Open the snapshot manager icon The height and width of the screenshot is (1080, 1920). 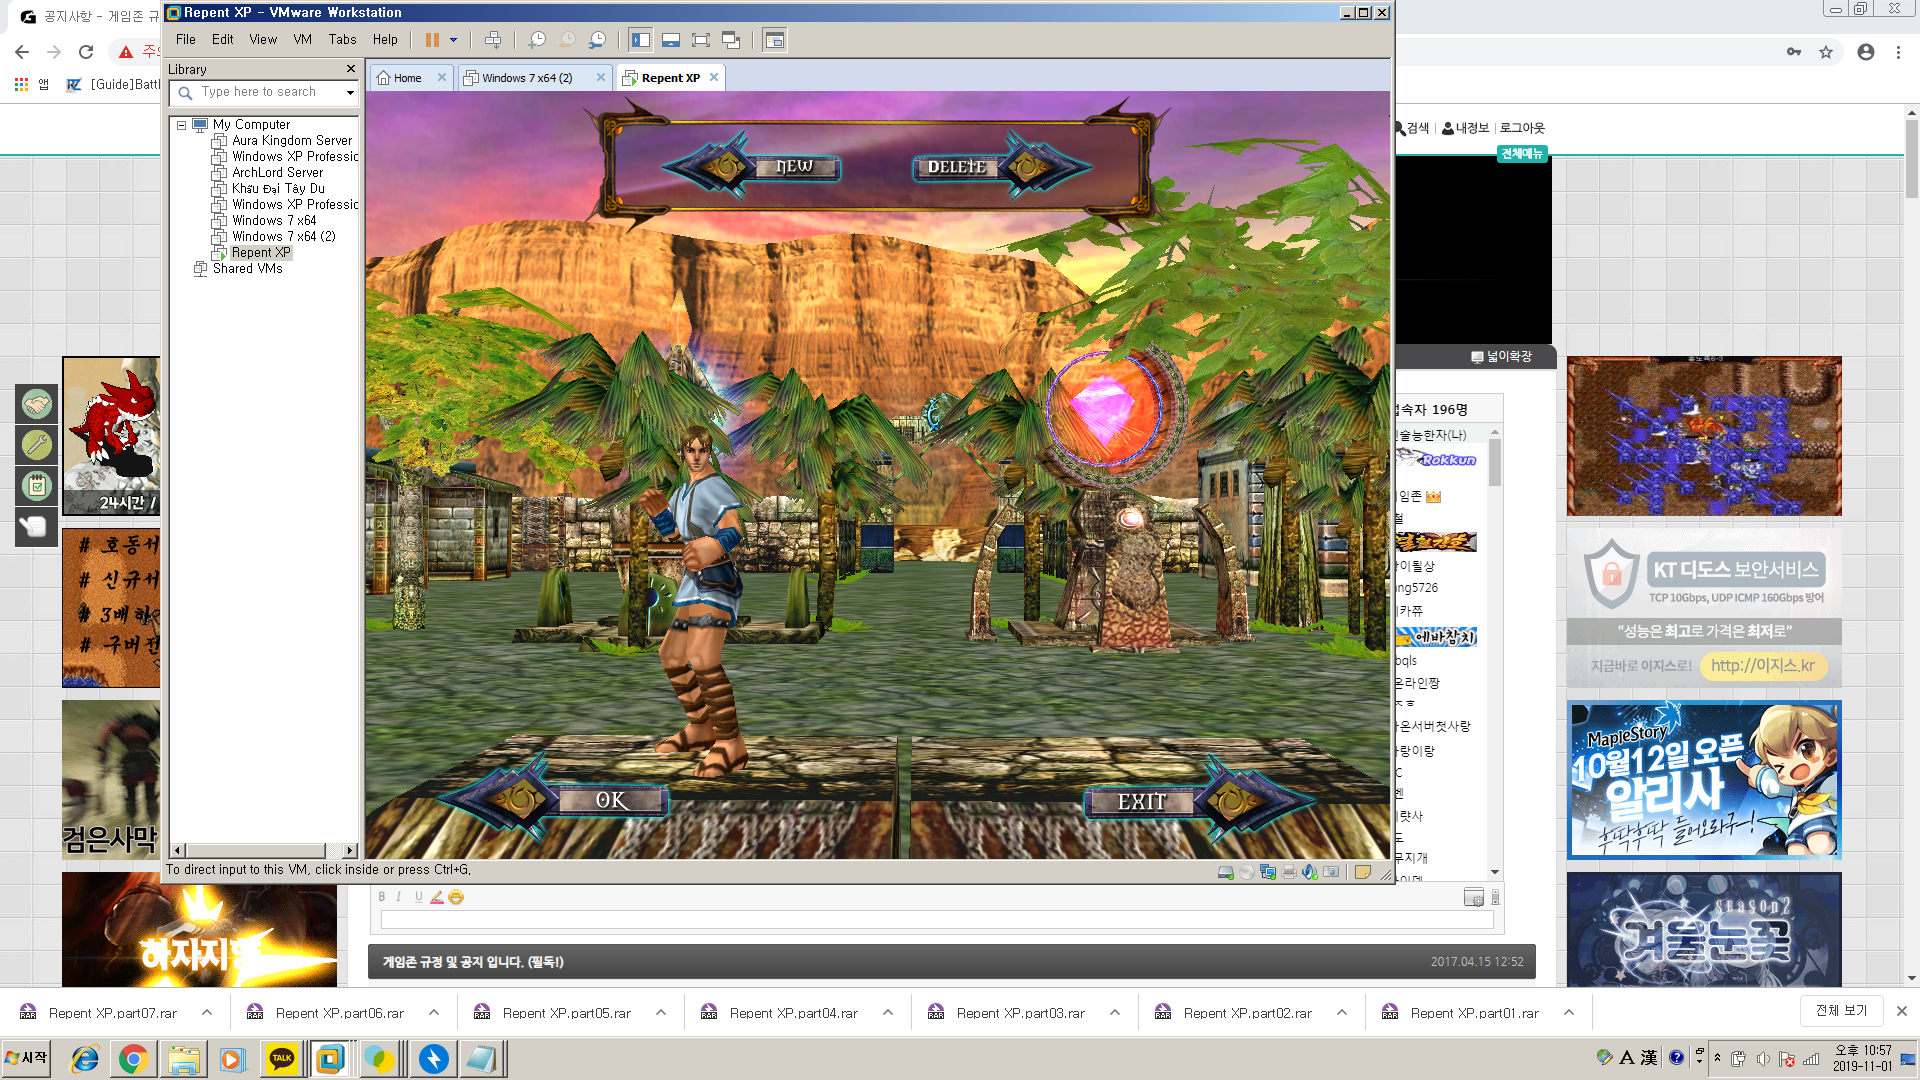coord(597,40)
